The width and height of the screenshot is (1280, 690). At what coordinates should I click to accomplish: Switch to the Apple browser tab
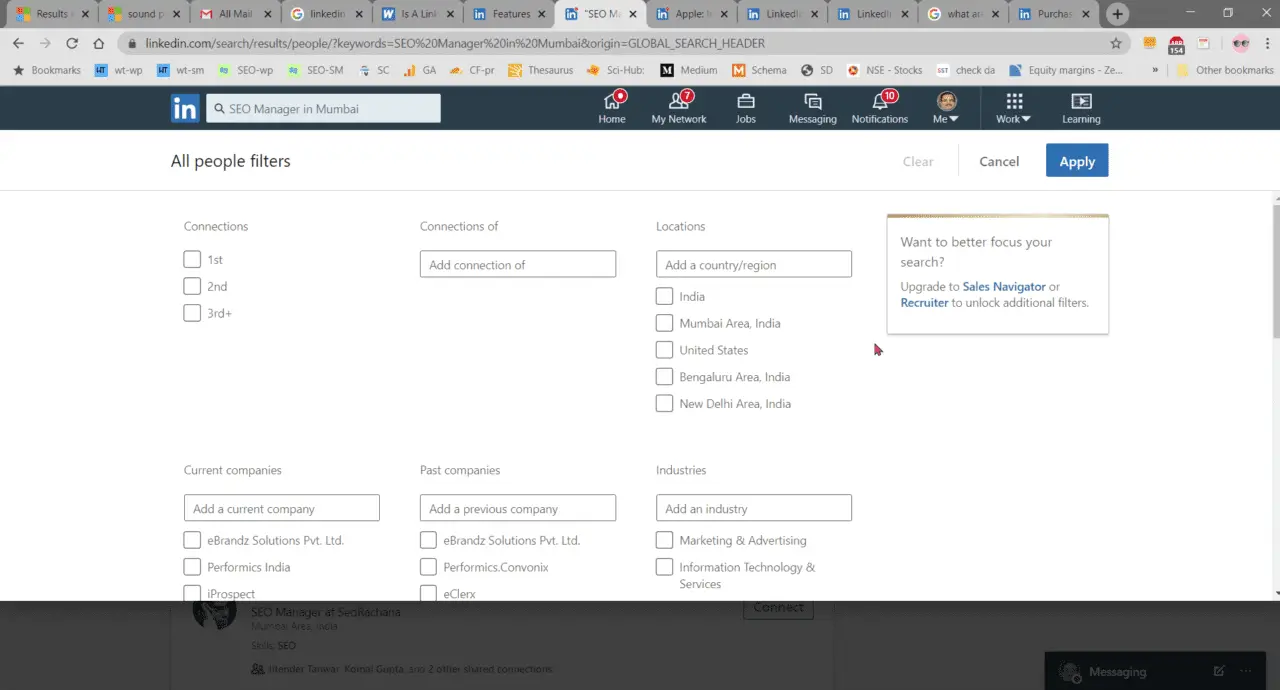click(x=691, y=14)
